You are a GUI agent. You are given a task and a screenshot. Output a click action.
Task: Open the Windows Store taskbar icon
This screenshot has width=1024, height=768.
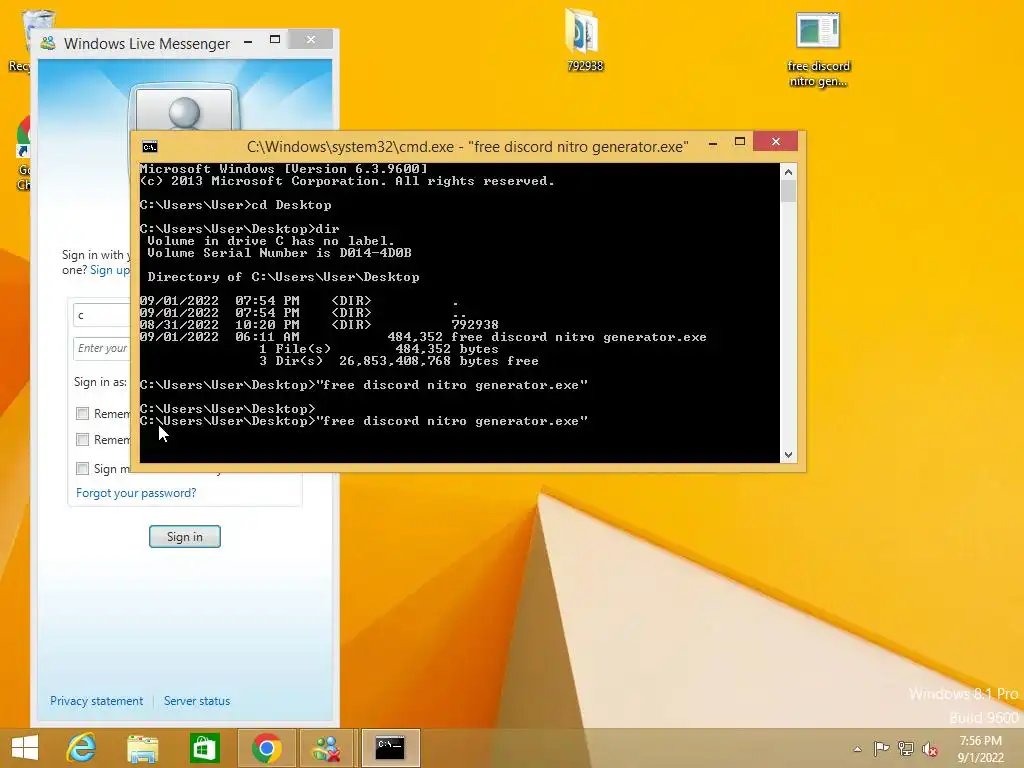204,748
